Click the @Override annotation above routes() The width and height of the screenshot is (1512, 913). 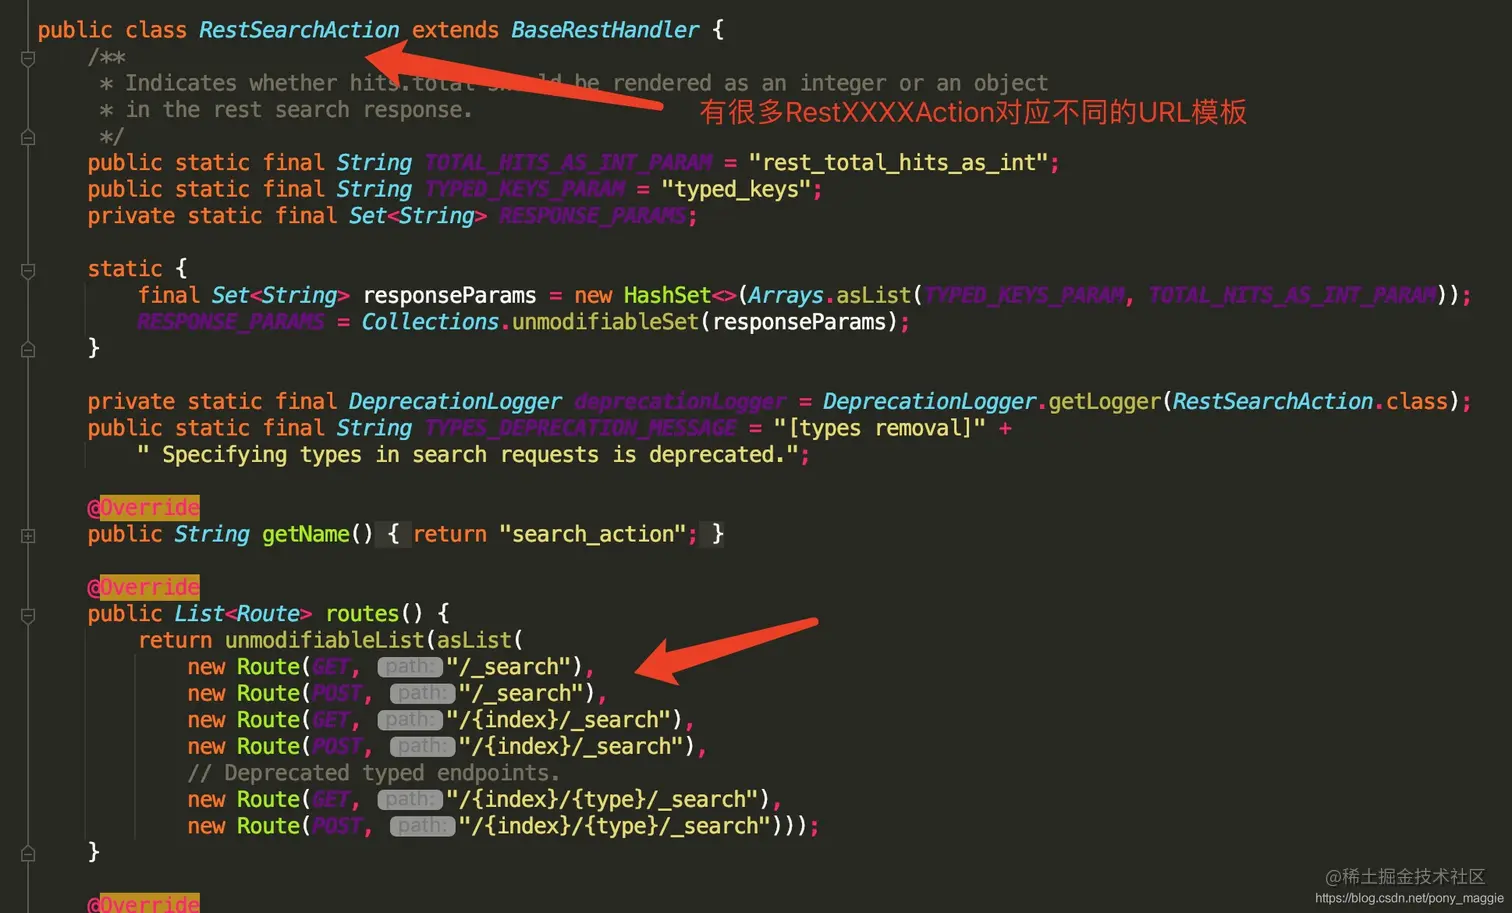click(x=143, y=587)
